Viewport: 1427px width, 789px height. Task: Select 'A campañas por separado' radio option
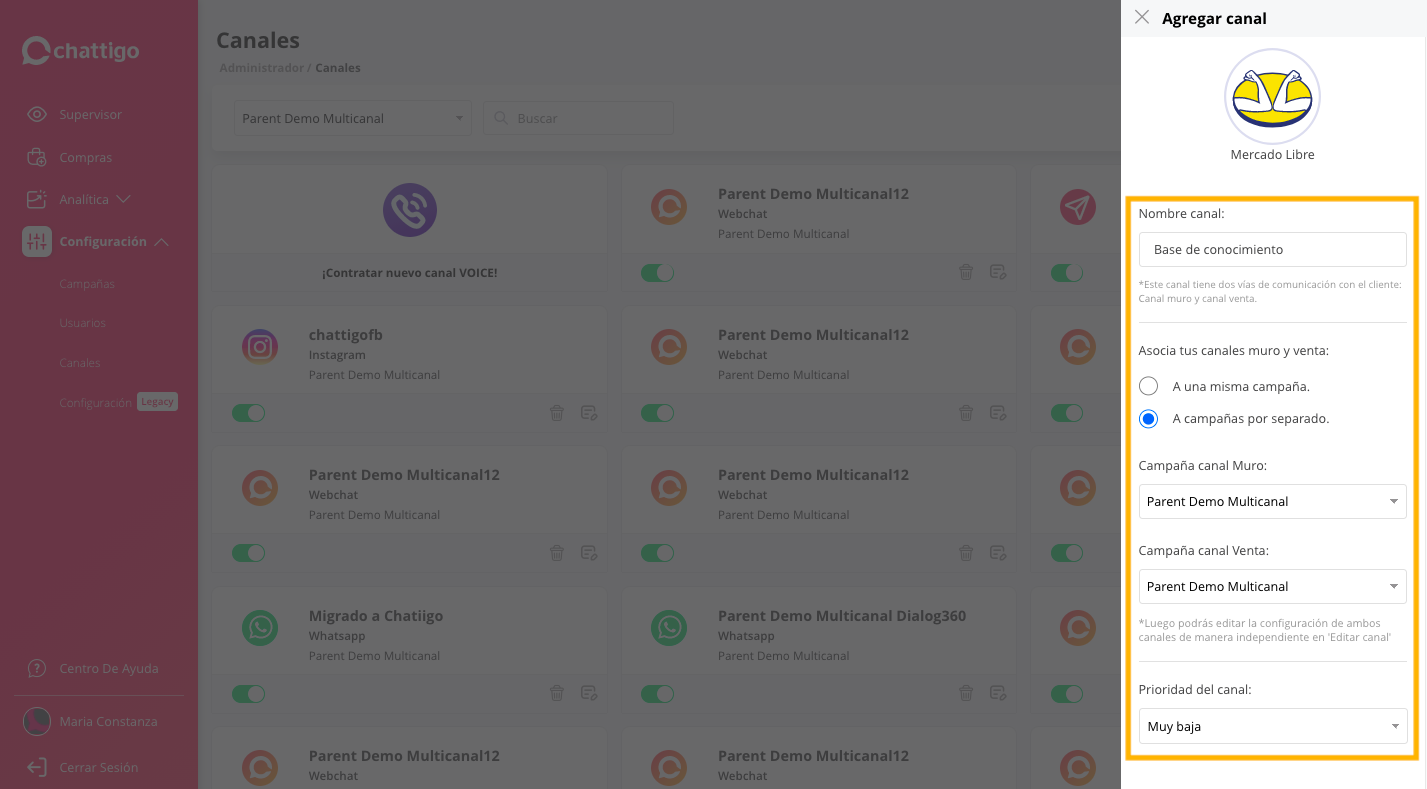1149,419
